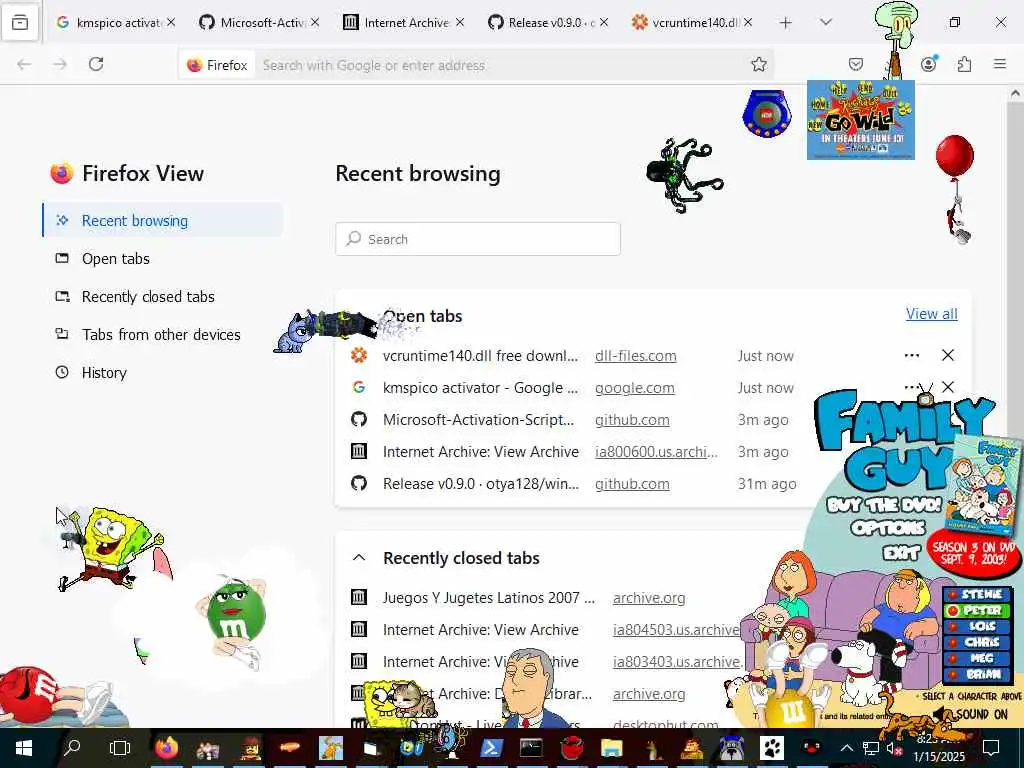The height and width of the screenshot is (768, 1024).
Task: Close the kmspico activator browser tab
Action: click(170, 22)
